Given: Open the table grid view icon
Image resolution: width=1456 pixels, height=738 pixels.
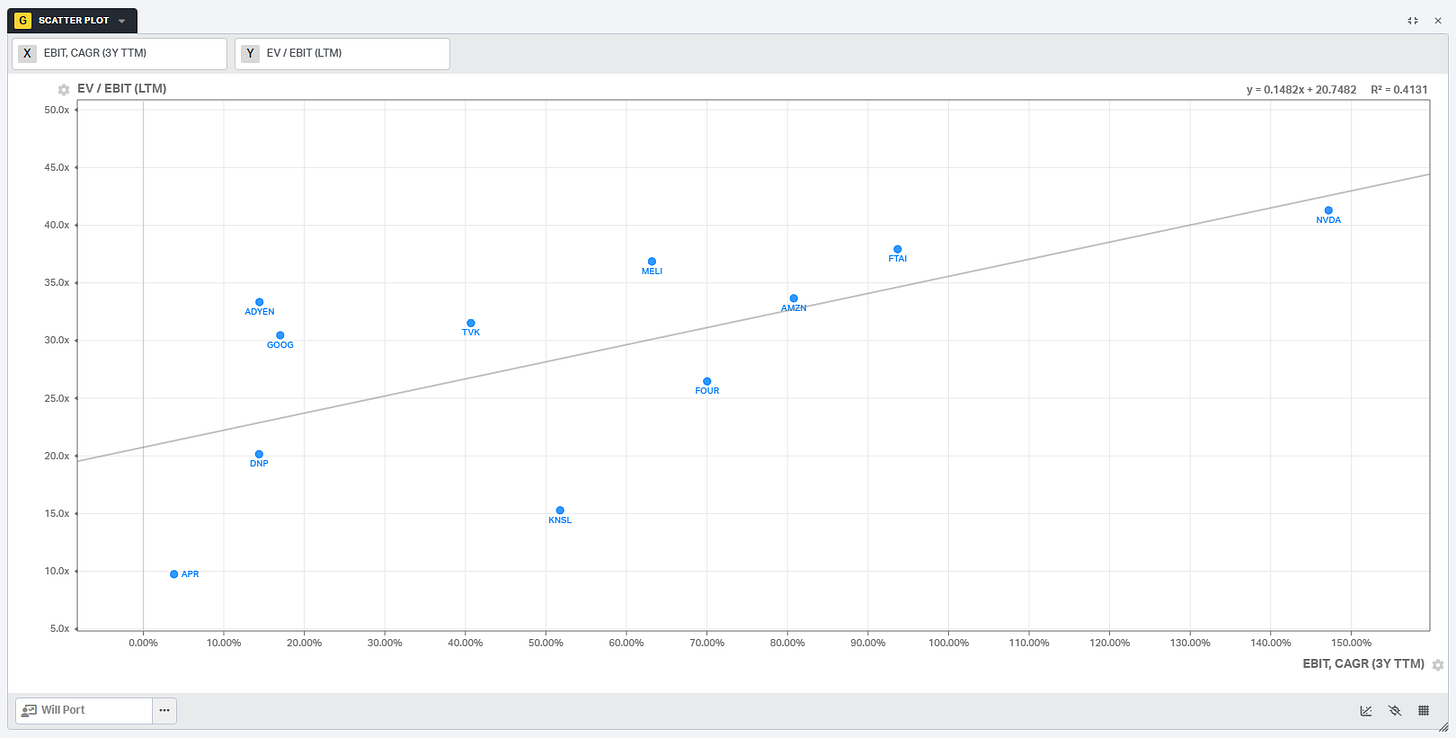Looking at the screenshot, I should pyautogui.click(x=1423, y=711).
